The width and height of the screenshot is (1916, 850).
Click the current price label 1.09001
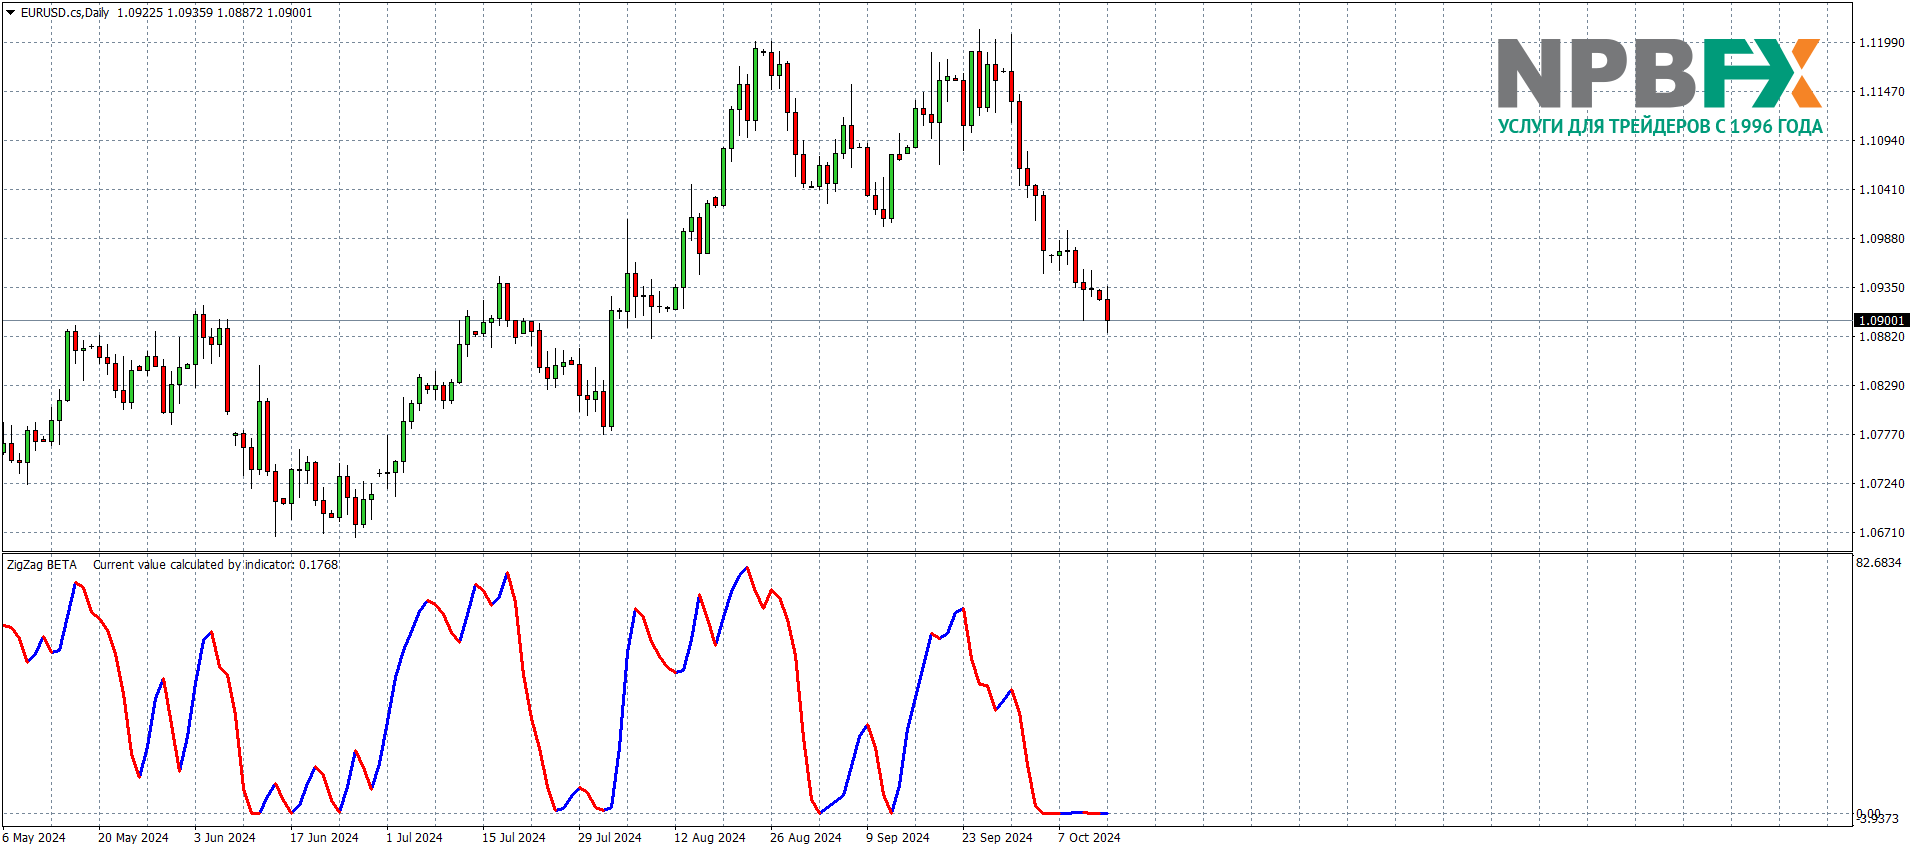click(1881, 321)
